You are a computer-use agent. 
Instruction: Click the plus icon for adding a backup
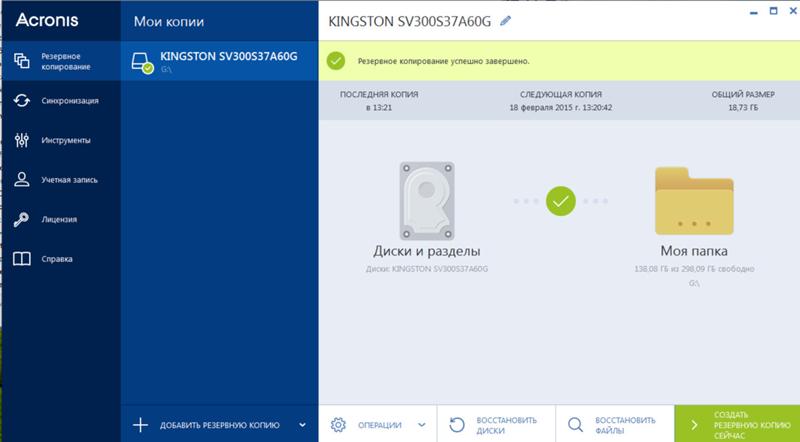click(140, 425)
